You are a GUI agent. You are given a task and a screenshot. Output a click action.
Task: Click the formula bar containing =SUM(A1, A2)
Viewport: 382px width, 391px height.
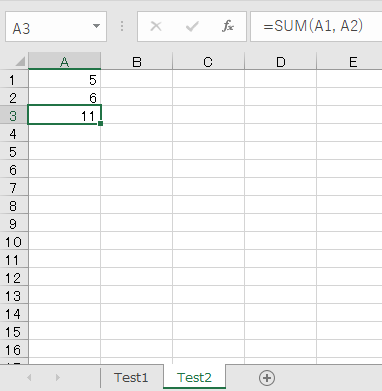[316, 26]
